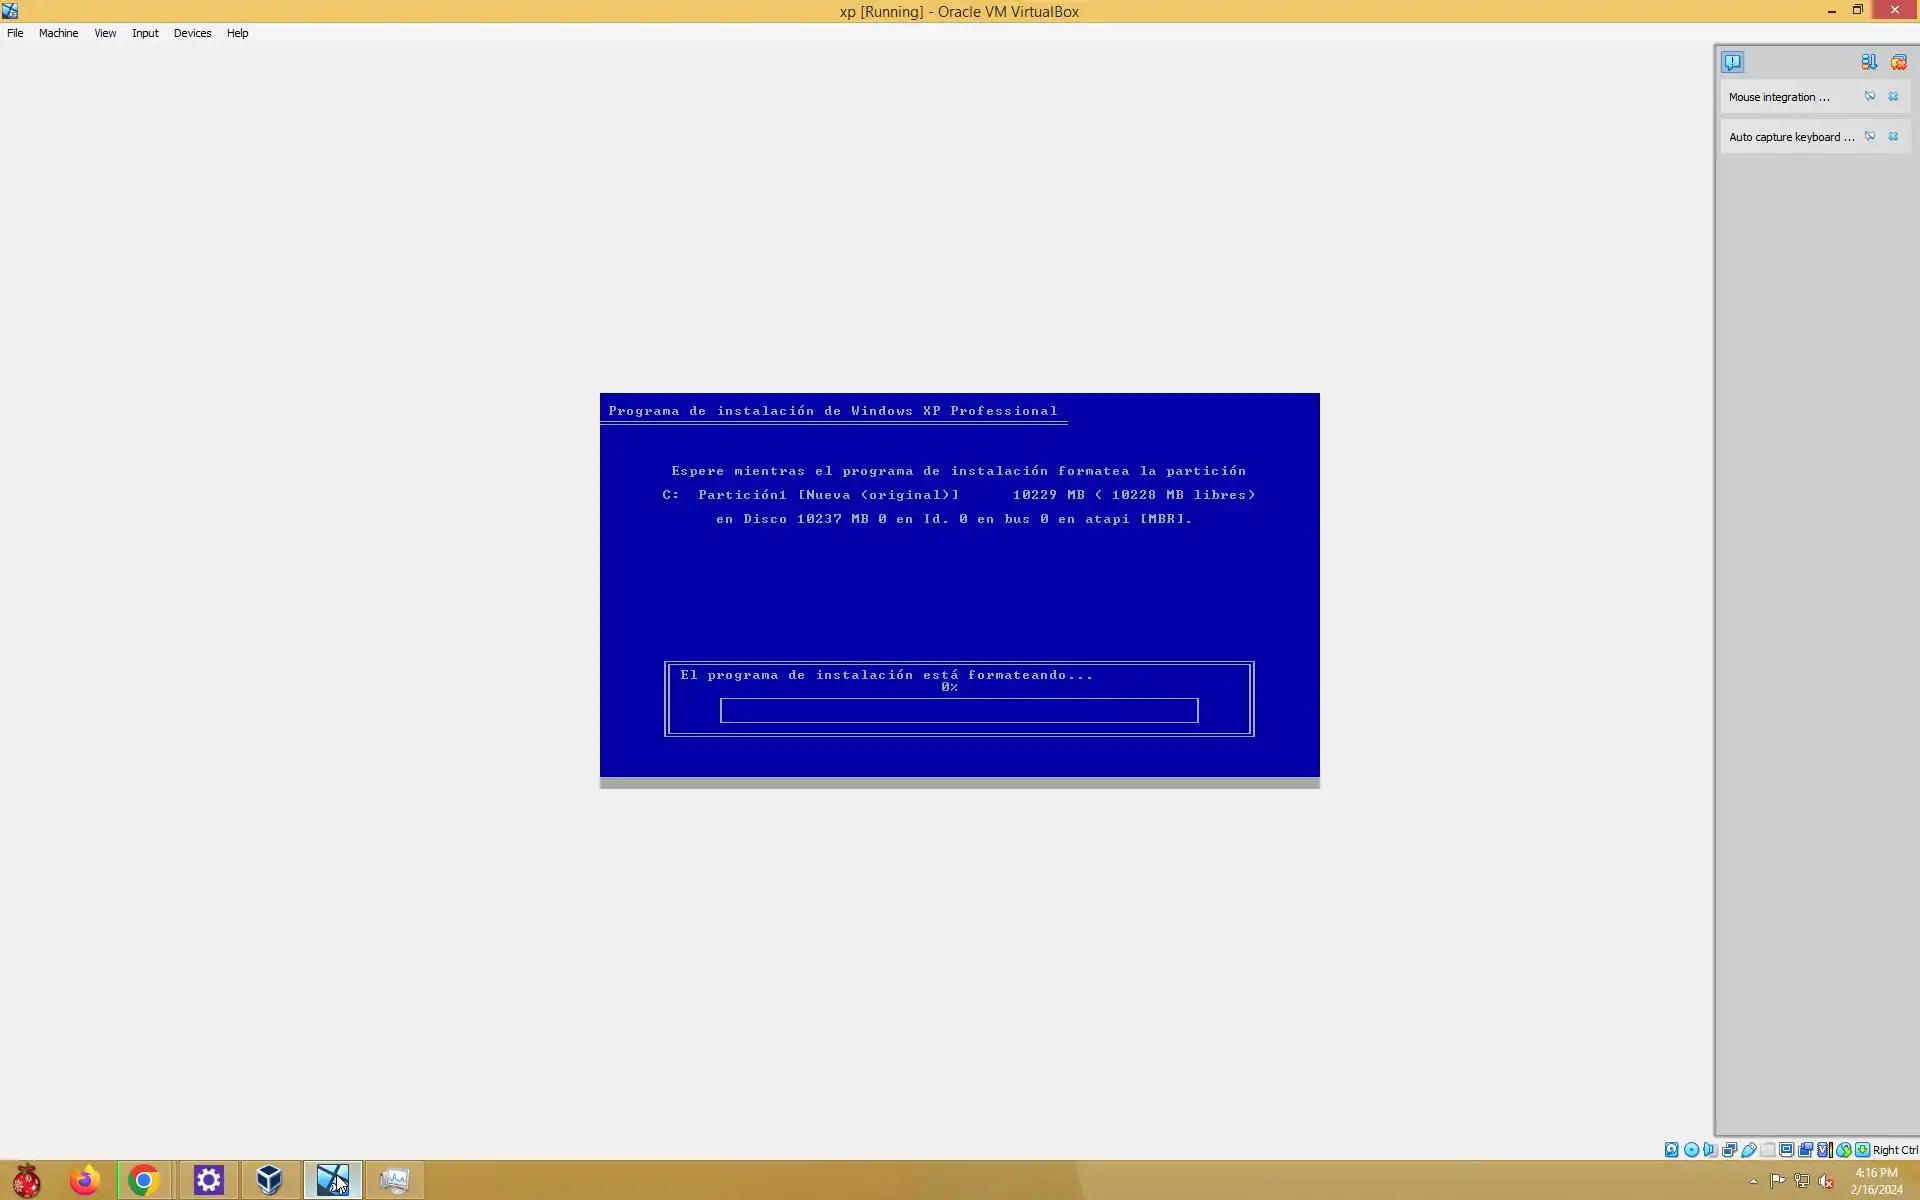Screen dimensions: 1920x1200
Task: Click the audio status icon
Action: point(1710,1150)
